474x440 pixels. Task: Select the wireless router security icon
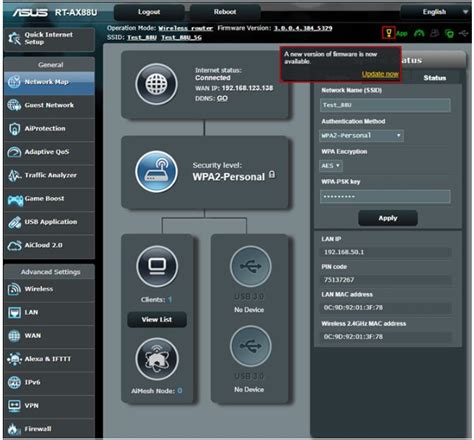(156, 172)
